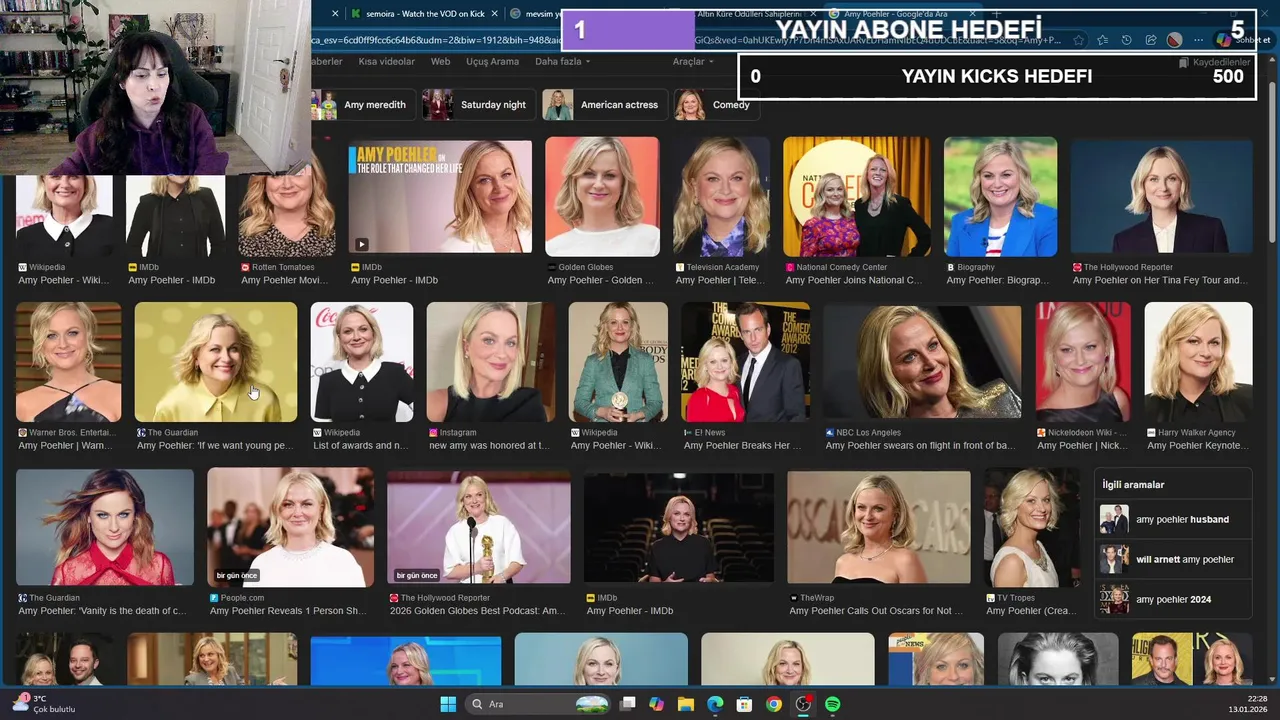Viewport: 1280px width, 720px height.
Task: Open the Golden Globes image result
Action: pyautogui.click(x=602, y=197)
